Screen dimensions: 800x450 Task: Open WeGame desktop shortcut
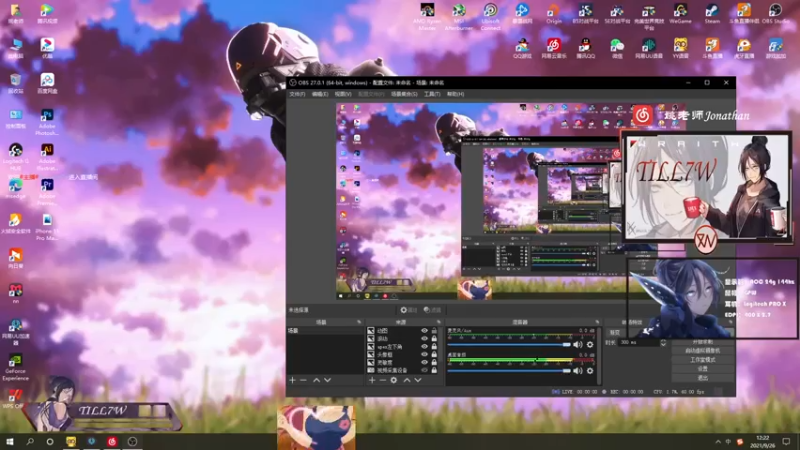click(x=680, y=14)
